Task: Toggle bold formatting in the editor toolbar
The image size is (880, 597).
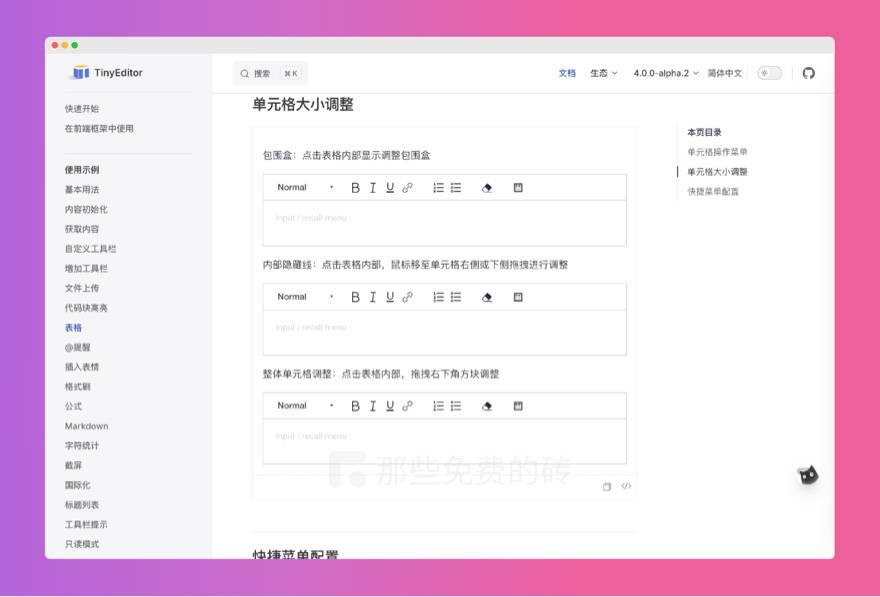Action: [354, 187]
